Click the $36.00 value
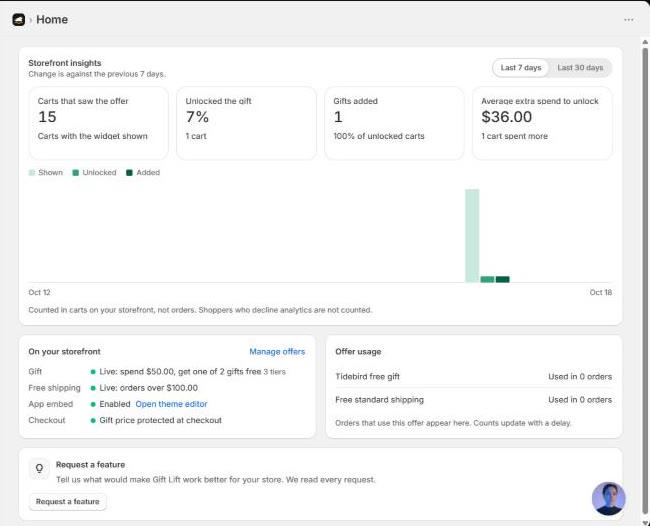The height and width of the screenshot is (526, 650). click(507, 117)
